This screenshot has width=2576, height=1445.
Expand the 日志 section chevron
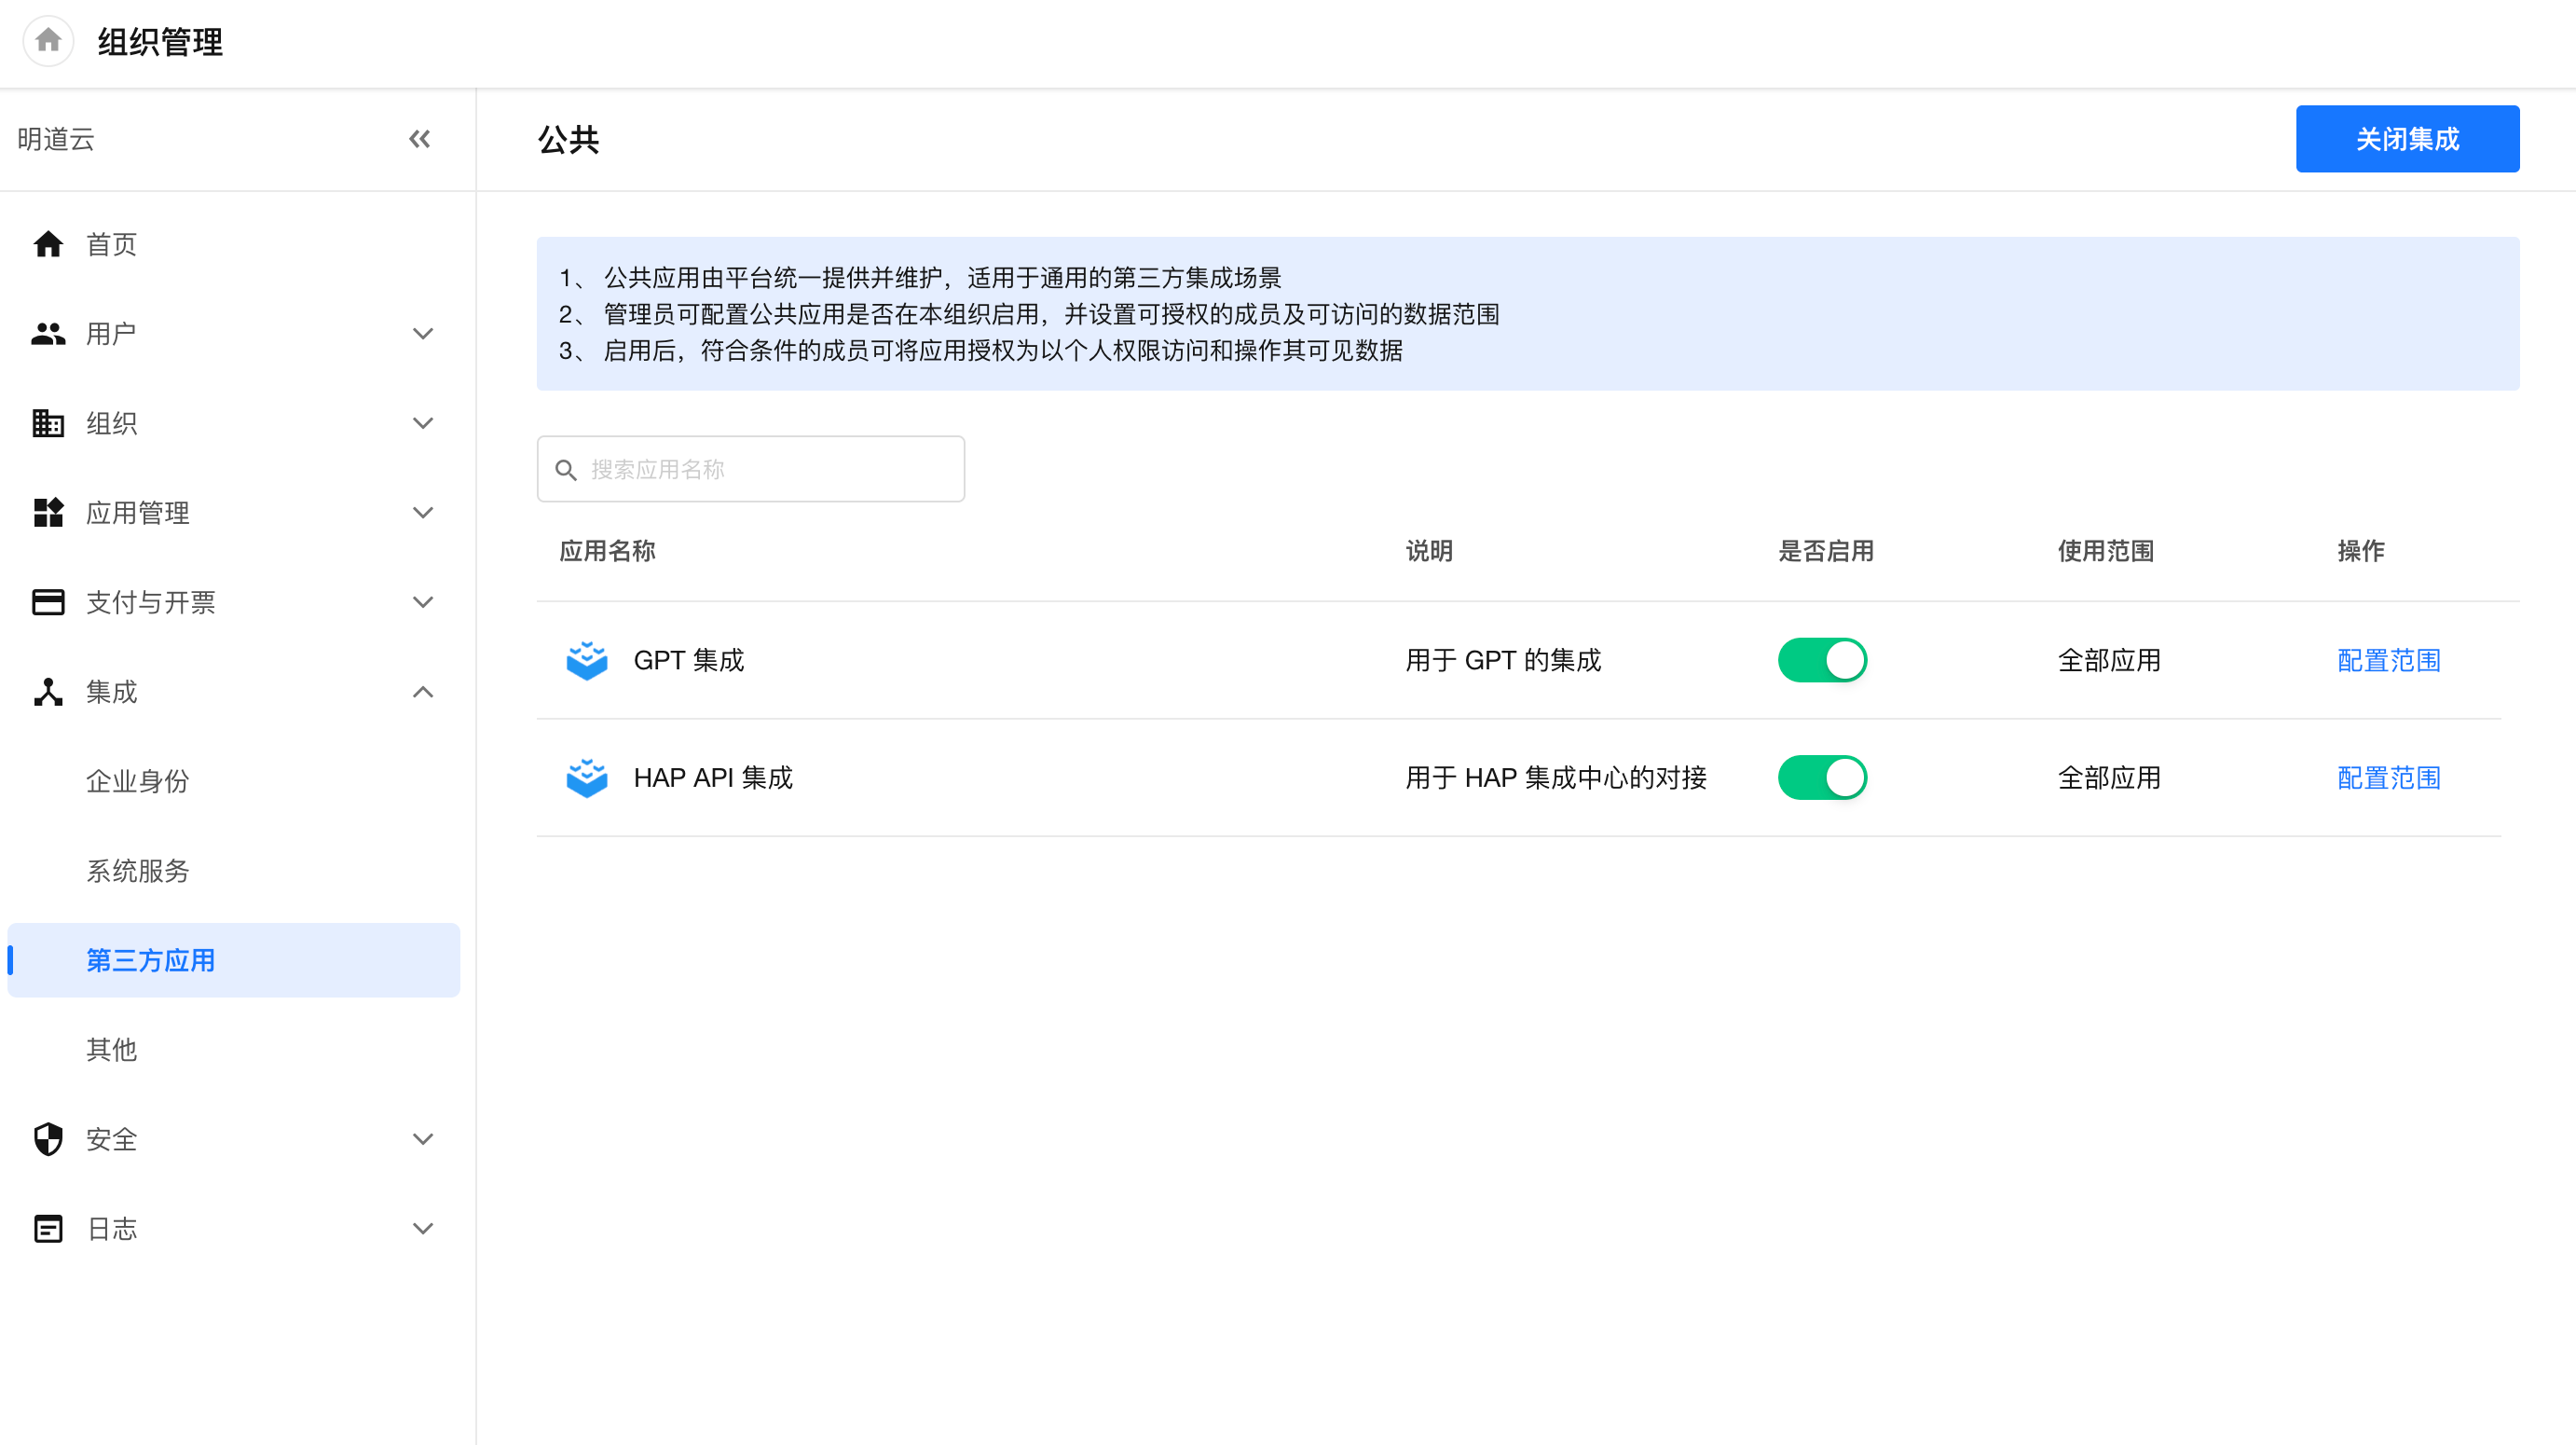423,1228
